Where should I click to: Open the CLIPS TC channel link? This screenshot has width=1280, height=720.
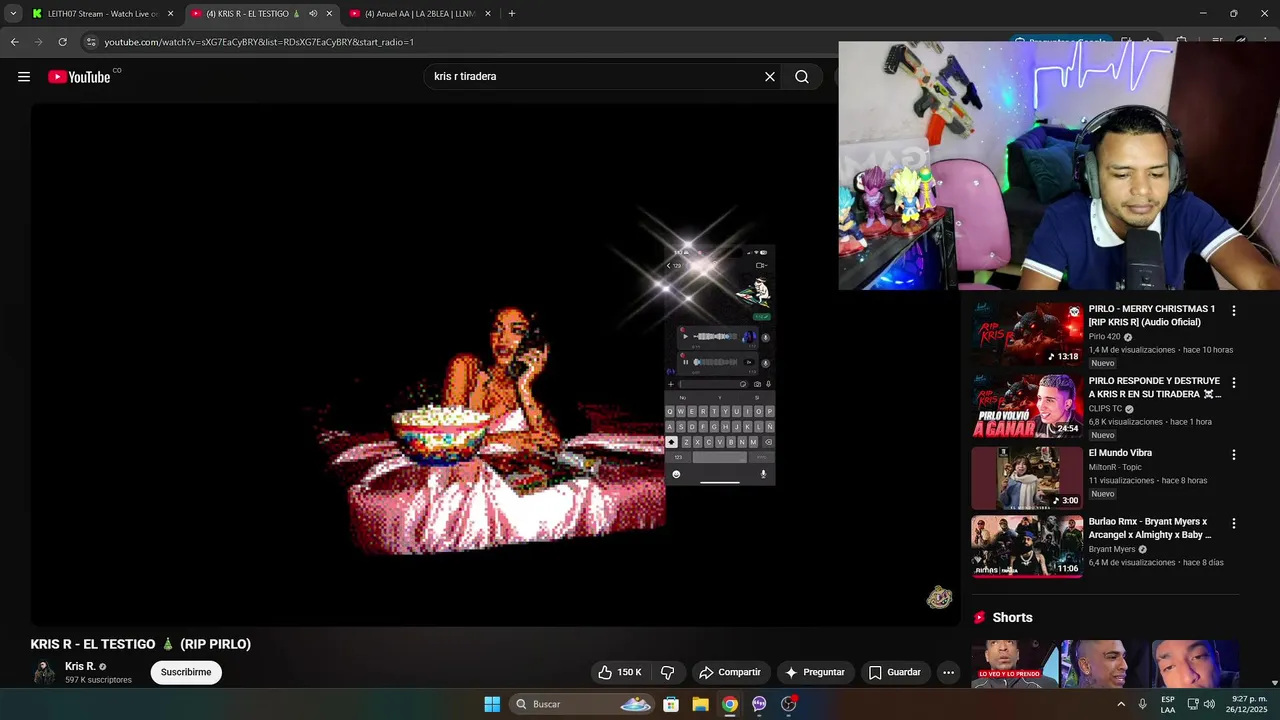[x=1105, y=409]
